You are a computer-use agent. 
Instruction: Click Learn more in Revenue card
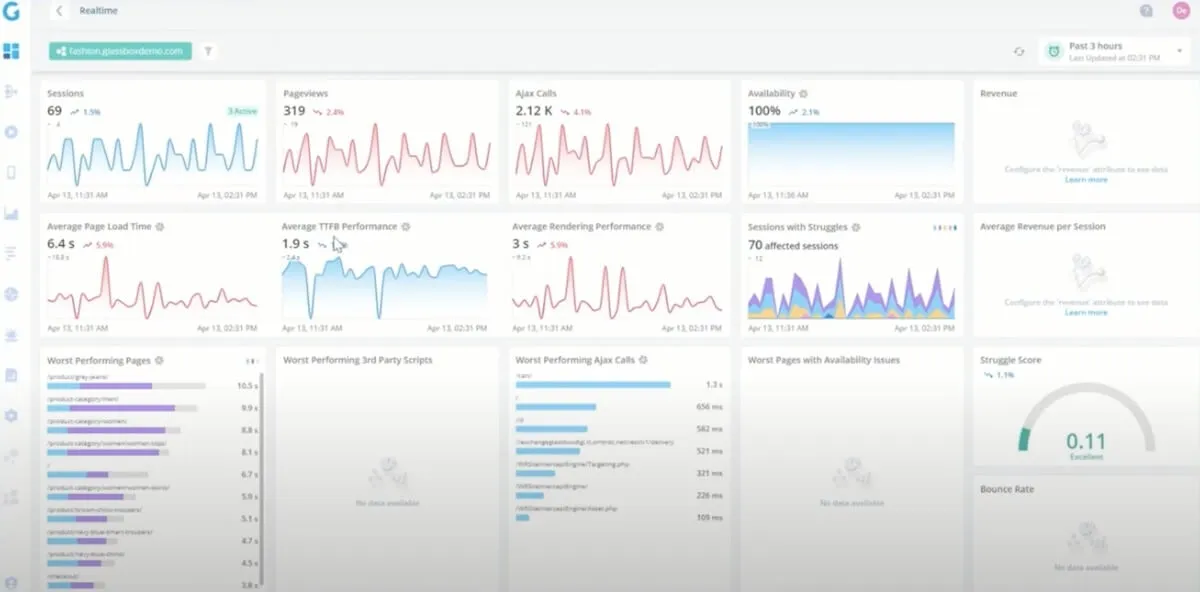tap(1086, 180)
